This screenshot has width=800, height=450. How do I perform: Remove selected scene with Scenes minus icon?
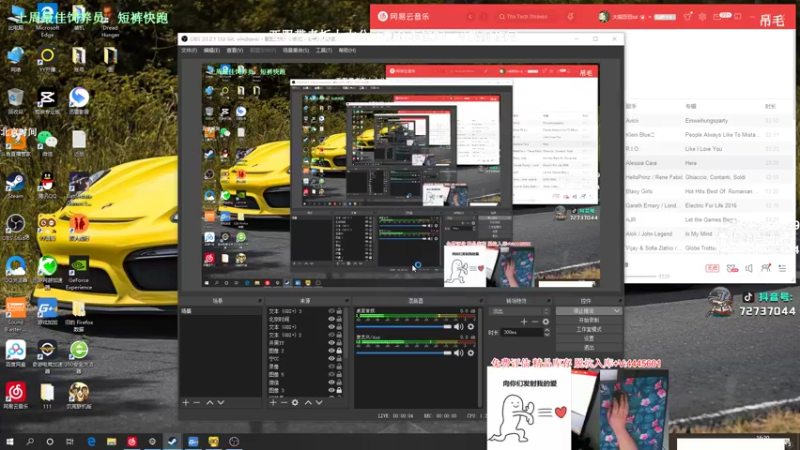pos(197,403)
